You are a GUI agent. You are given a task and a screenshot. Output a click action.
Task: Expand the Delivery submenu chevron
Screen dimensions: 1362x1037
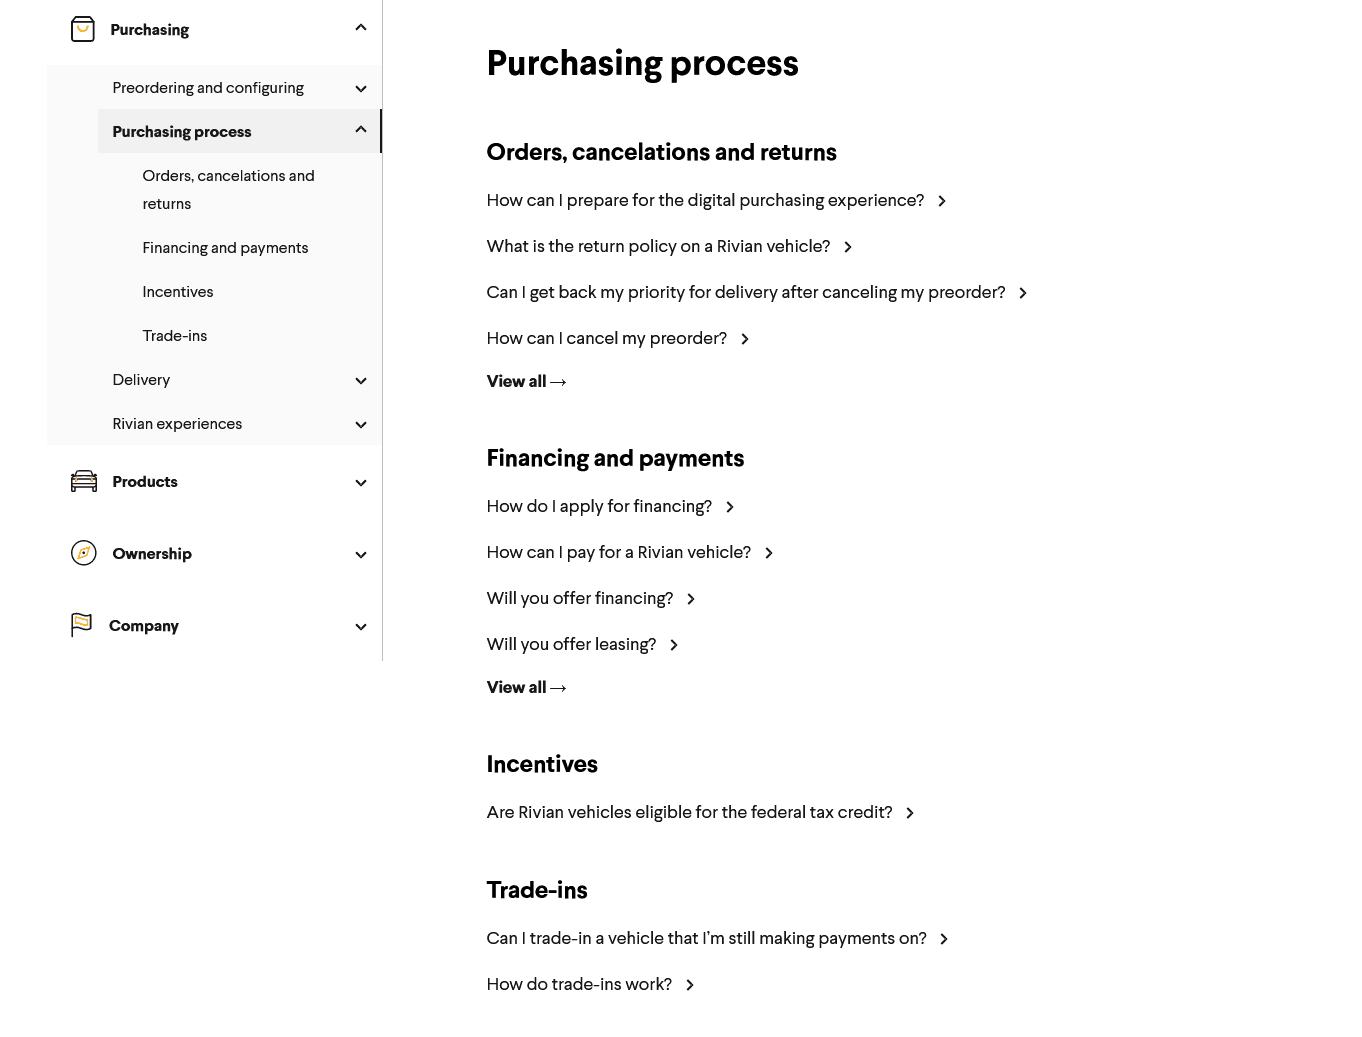(x=361, y=381)
